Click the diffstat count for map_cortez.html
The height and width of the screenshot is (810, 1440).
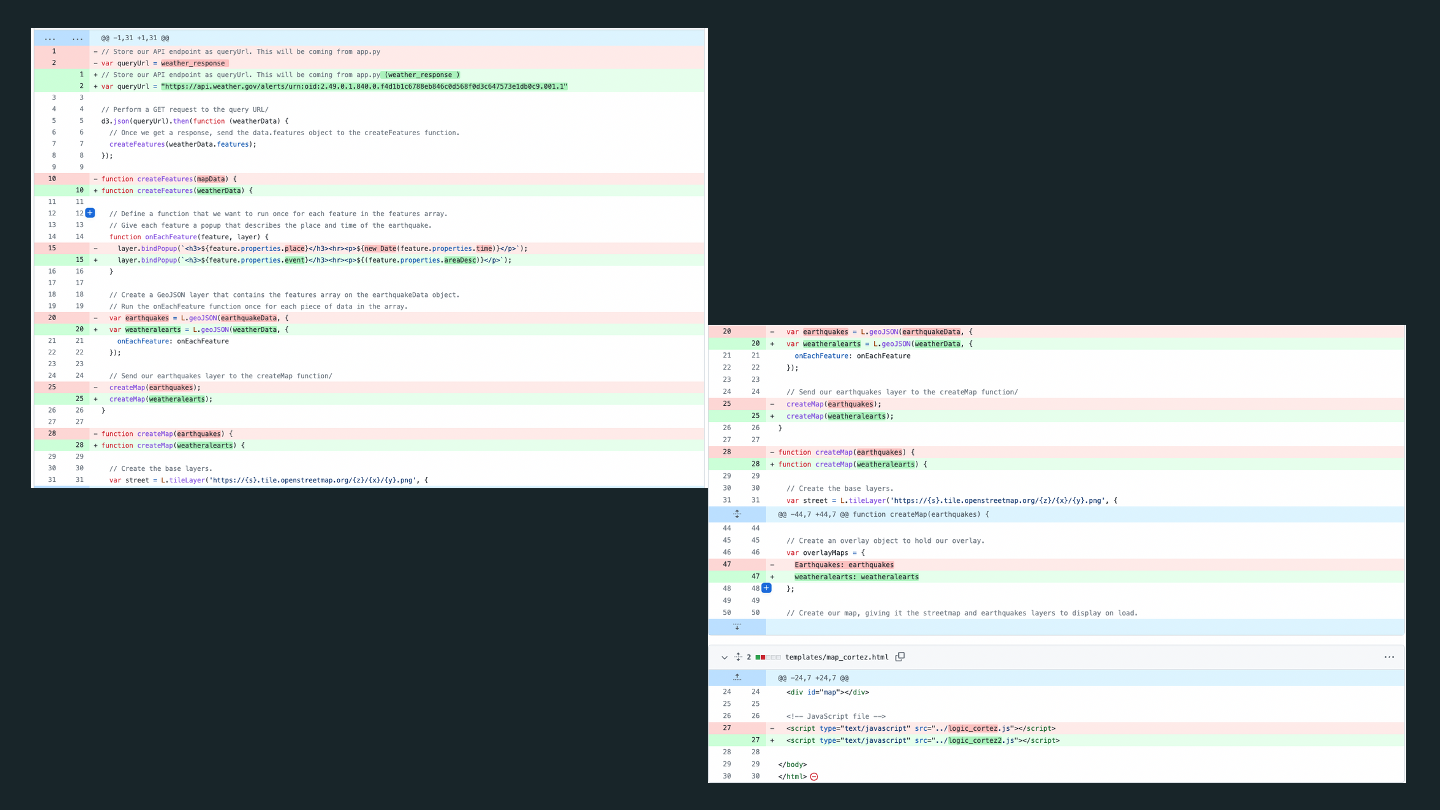coord(749,657)
